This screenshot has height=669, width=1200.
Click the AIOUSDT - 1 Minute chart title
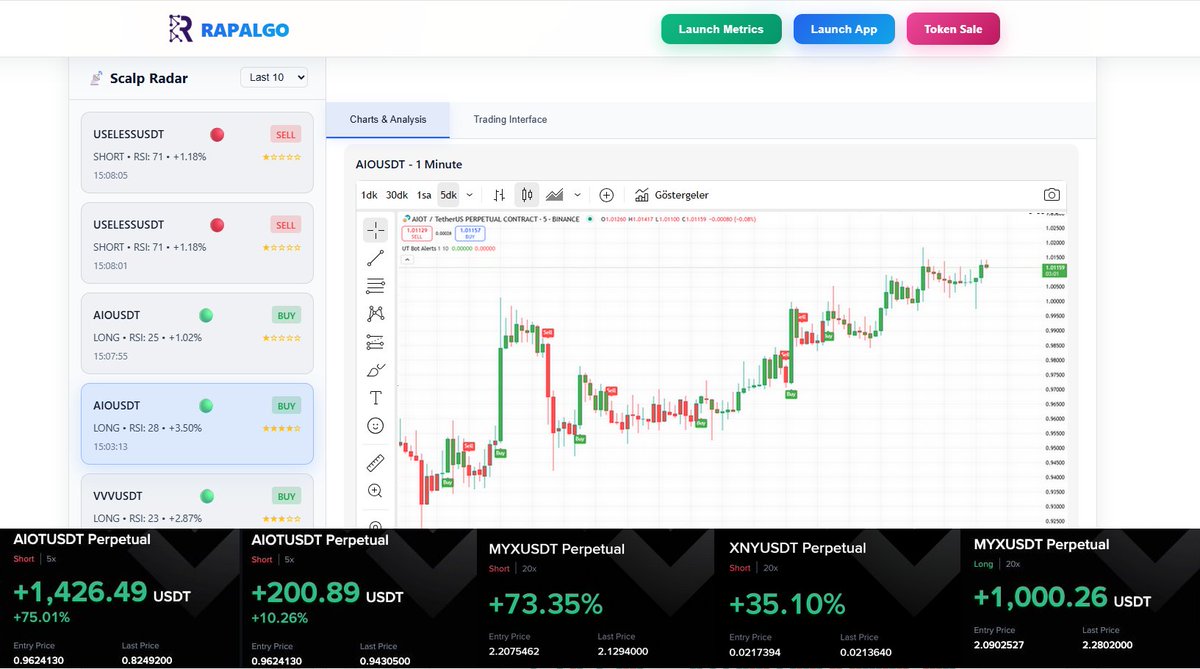pyautogui.click(x=409, y=164)
